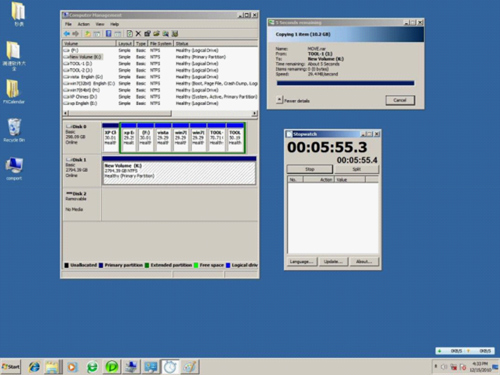Click the blue Help question-mark toolbar icon

108,34
